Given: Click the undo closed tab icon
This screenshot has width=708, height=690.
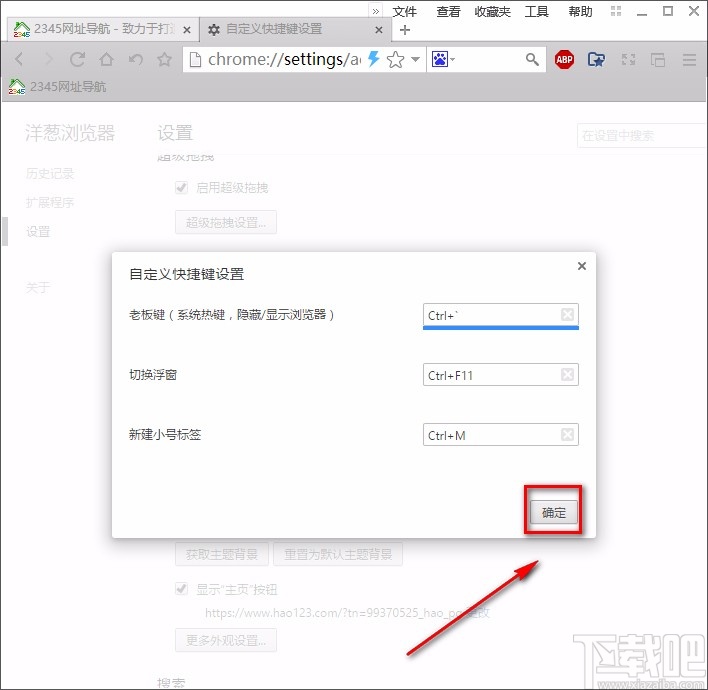Looking at the screenshot, I should [135, 59].
